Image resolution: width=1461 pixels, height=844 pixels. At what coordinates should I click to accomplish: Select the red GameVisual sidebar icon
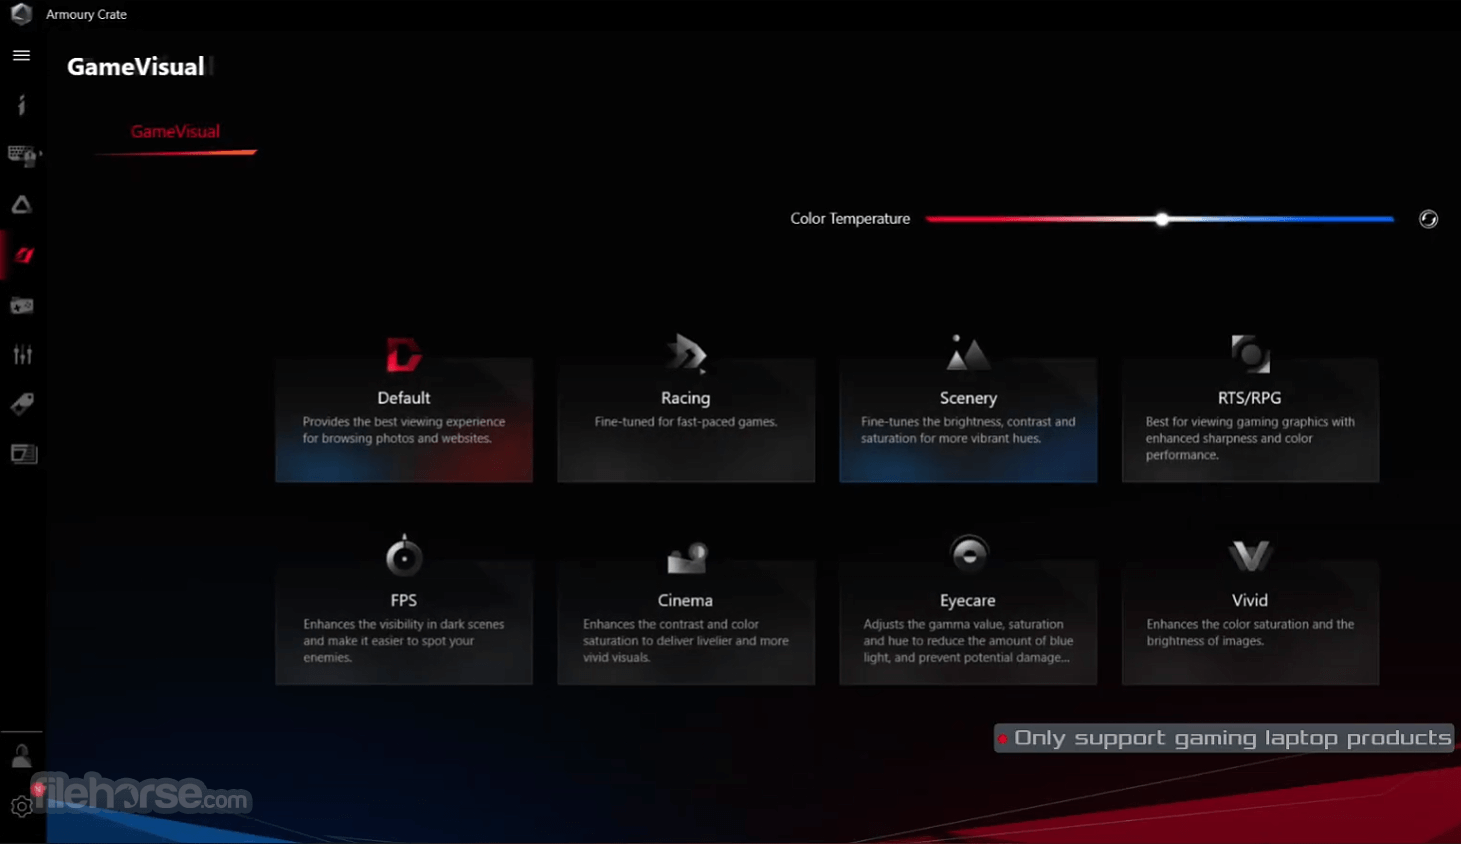(x=24, y=255)
